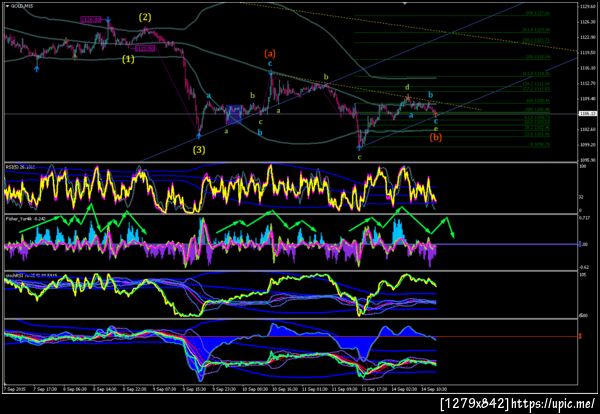Select the blue down arrow above the first peak
The height and width of the screenshot is (414, 600).
(108, 19)
